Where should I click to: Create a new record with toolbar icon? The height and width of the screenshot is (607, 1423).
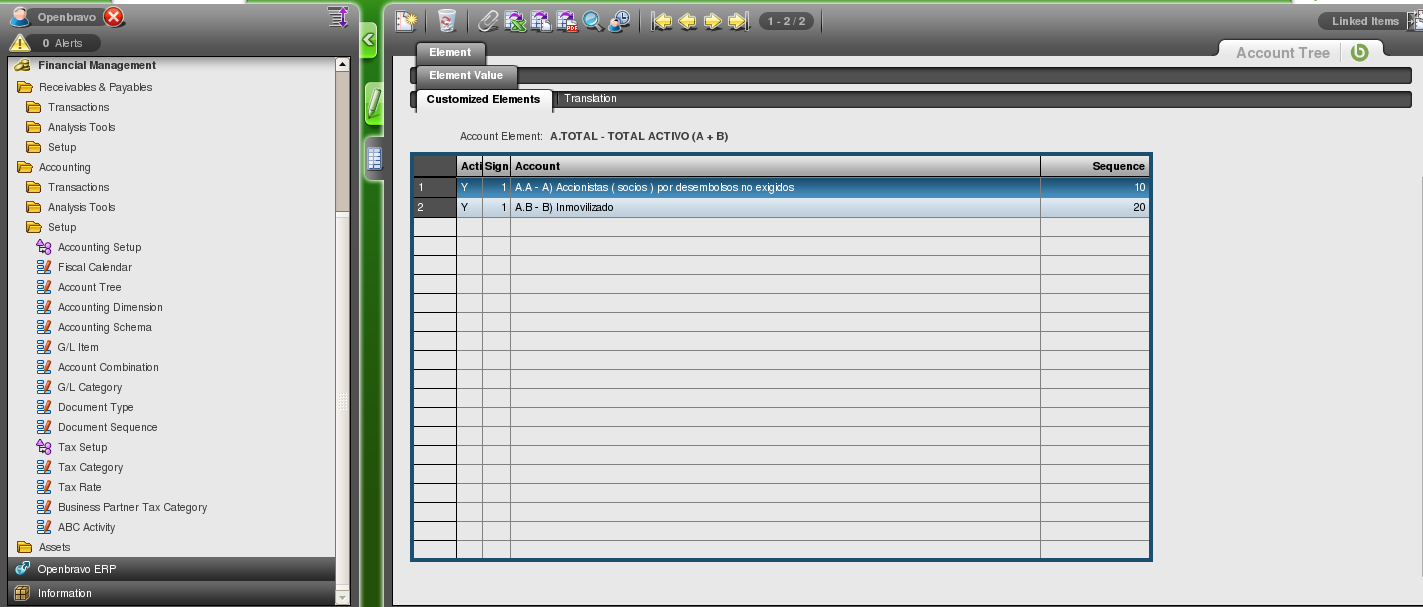click(x=406, y=21)
